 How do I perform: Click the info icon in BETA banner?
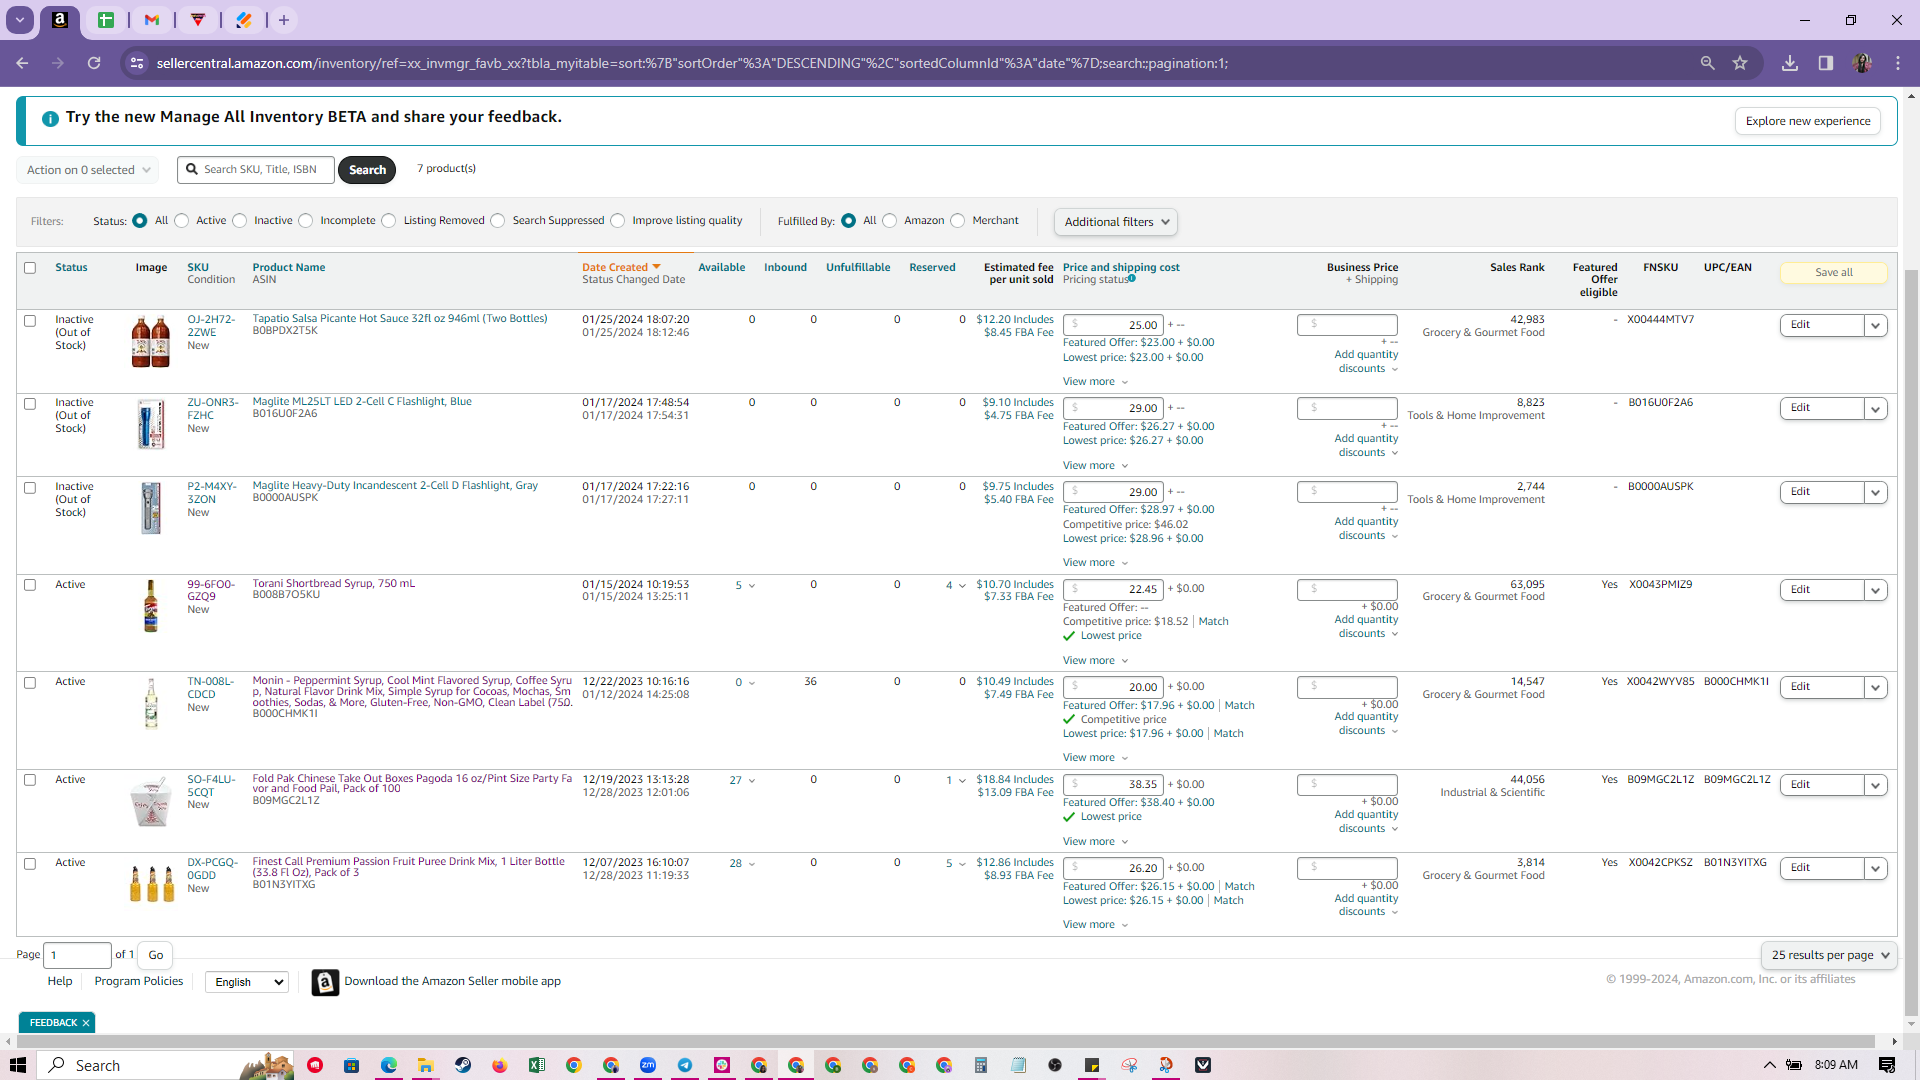click(x=50, y=118)
